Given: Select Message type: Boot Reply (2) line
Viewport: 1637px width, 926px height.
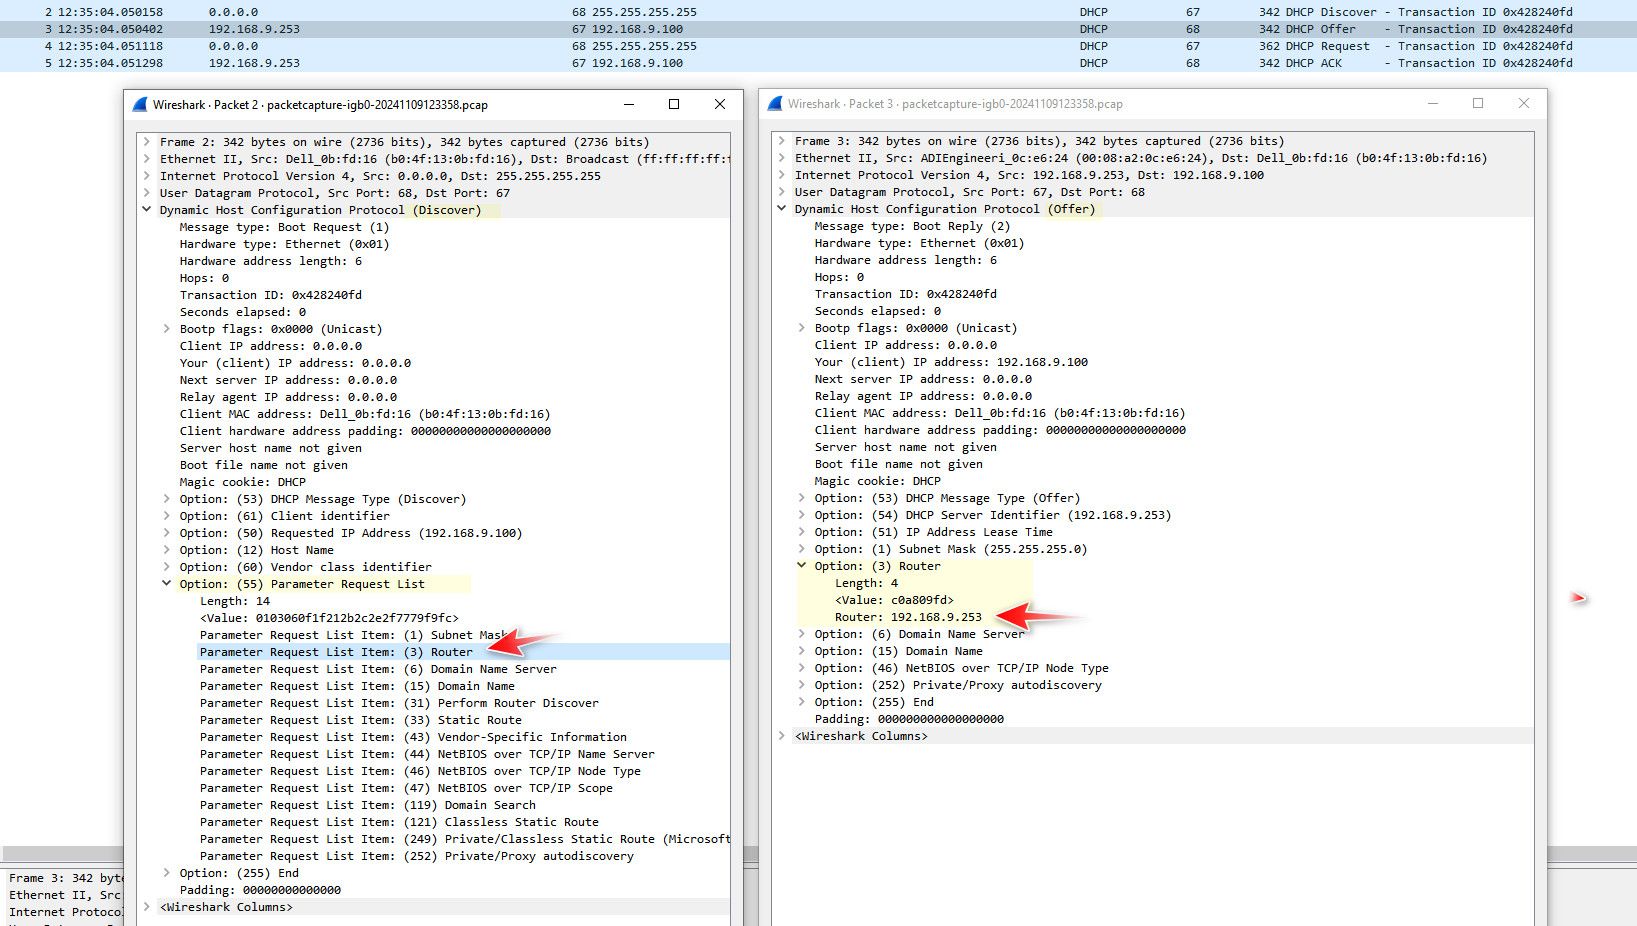Looking at the screenshot, I should (912, 226).
